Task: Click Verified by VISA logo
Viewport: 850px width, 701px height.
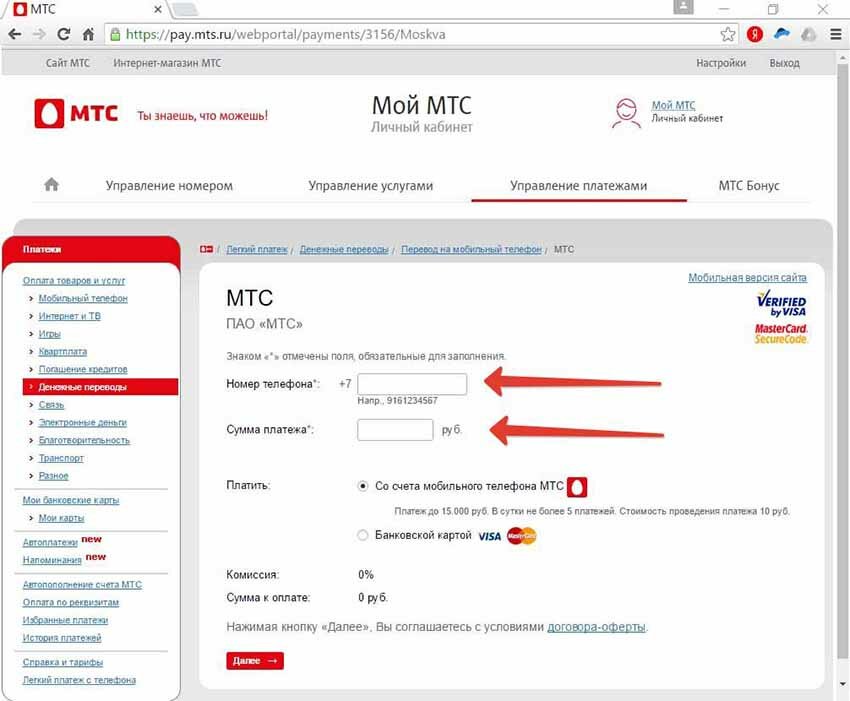Action: pyautogui.click(x=781, y=304)
